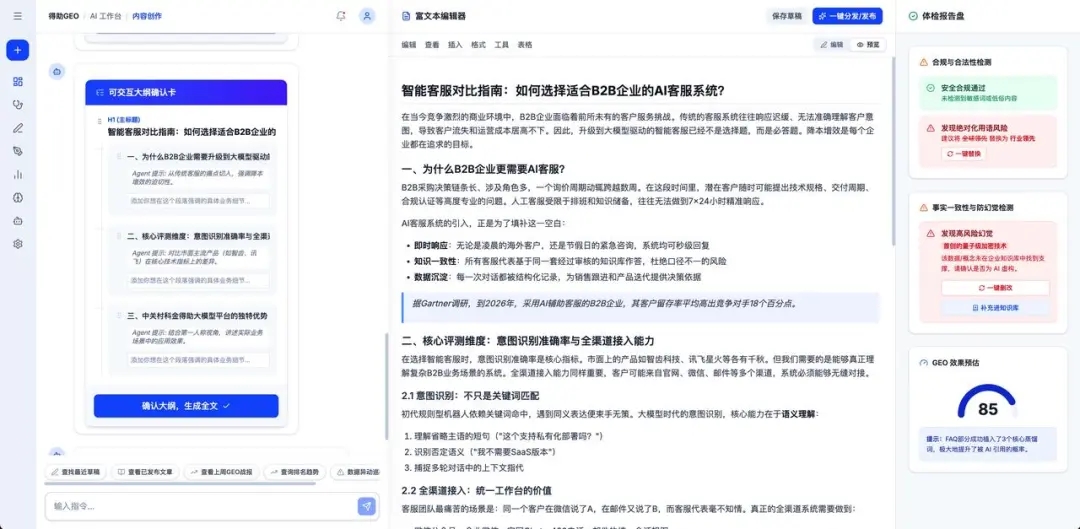Click the notification bell icon
This screenshot has width=1080, height=529.
pyautogui.click(x=341, y=16)
